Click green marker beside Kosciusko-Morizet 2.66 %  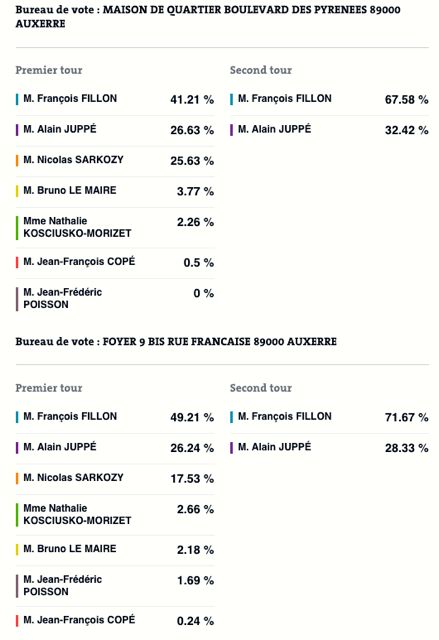click(x=17, y=515)
